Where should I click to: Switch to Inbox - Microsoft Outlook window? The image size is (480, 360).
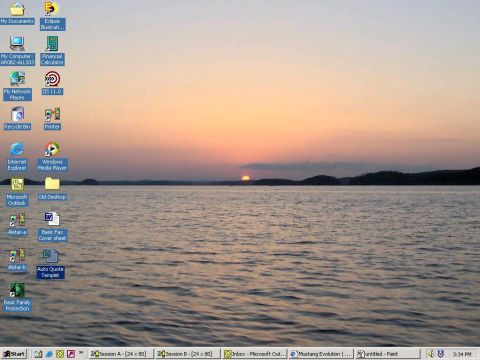pyautogui.click(x=254, y=354)
